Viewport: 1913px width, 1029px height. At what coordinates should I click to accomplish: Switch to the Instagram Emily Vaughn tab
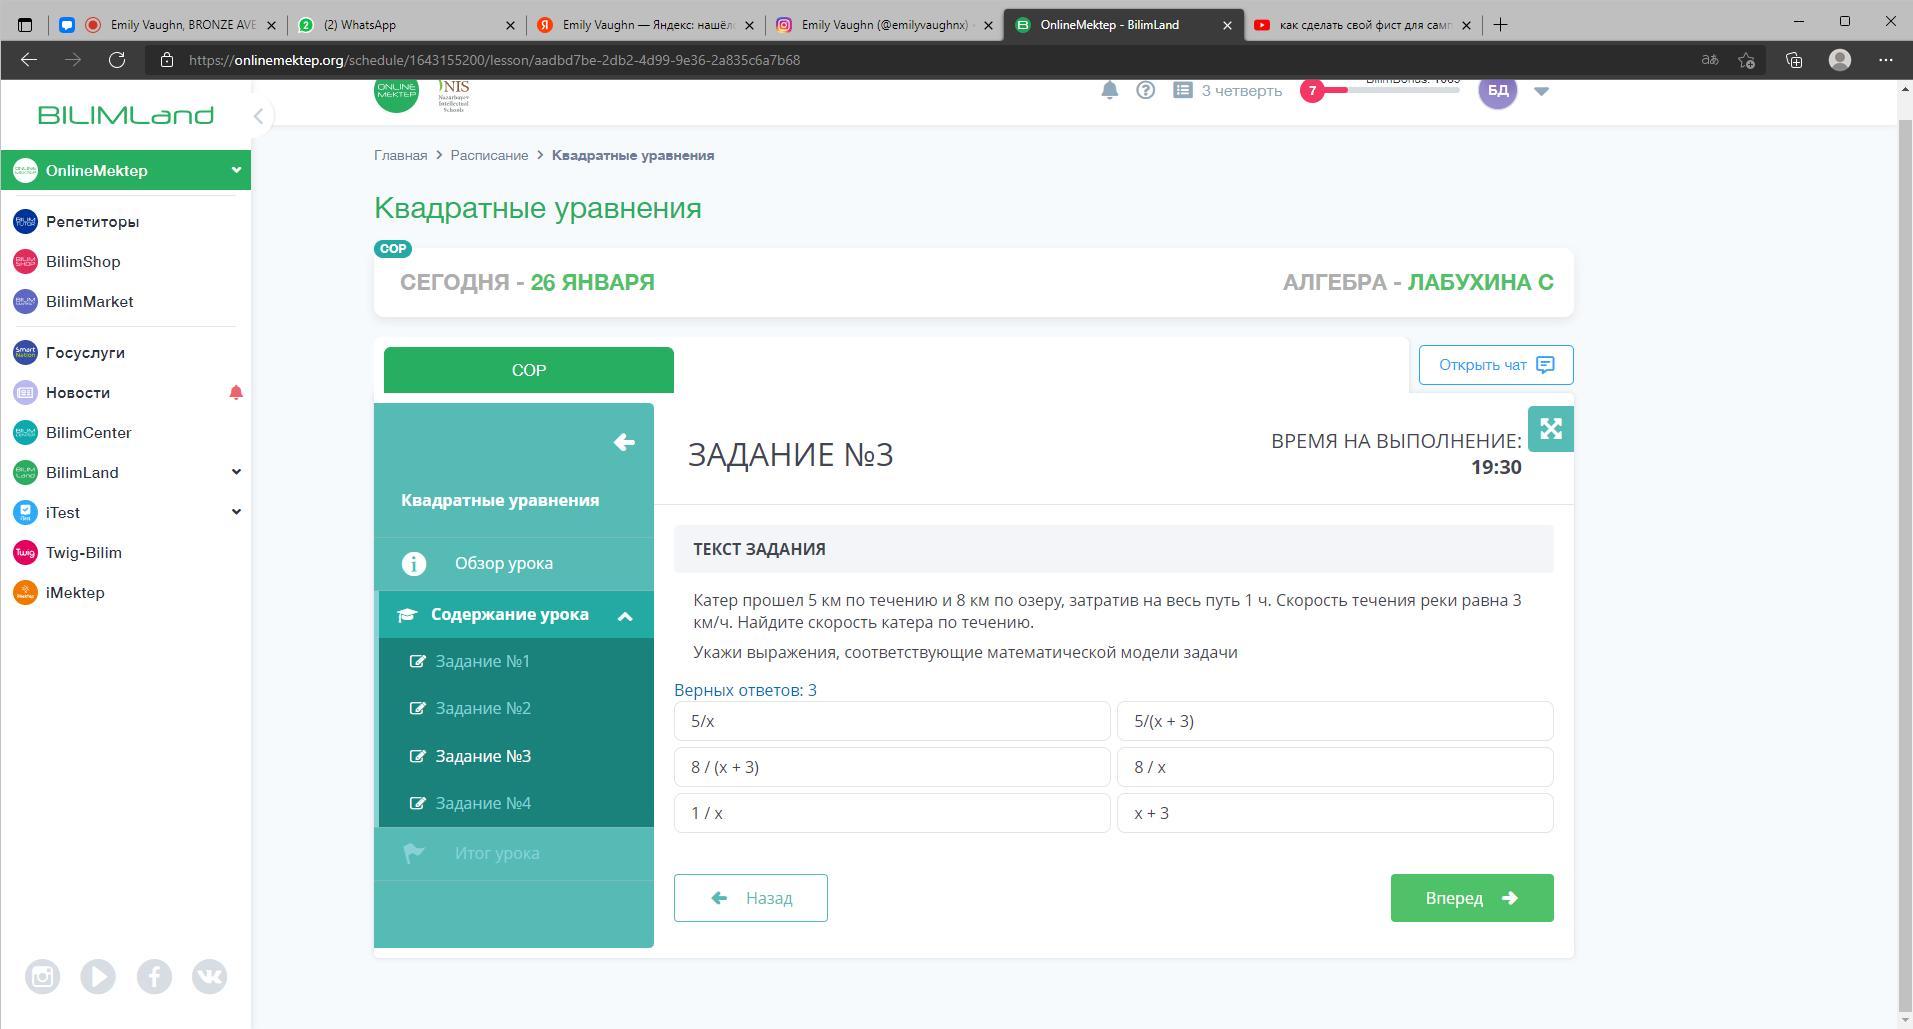(884, 25)
